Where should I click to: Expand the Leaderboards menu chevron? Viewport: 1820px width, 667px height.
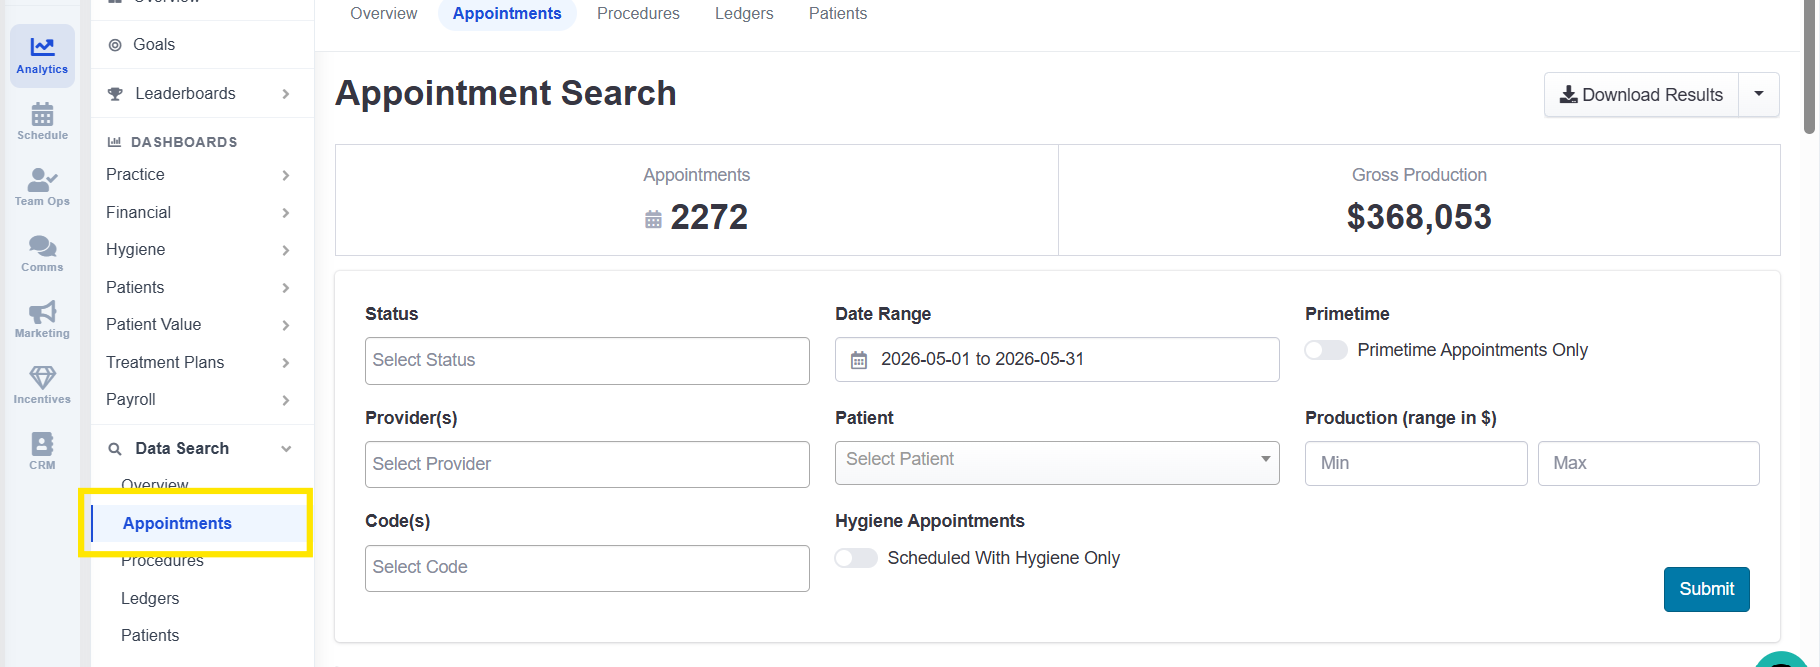click(x=286, y=94)
